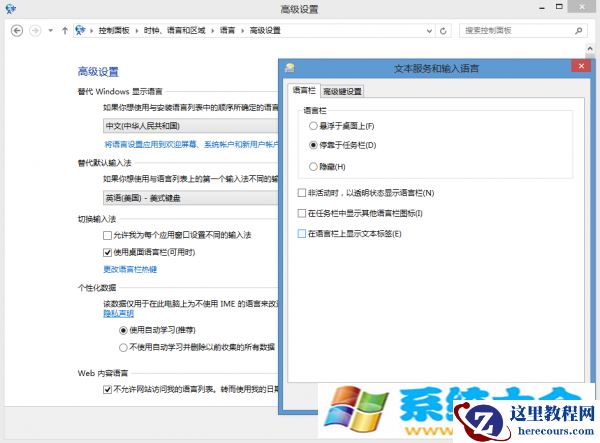600x443 pixels.
Task: Click the search magnifier icon
Action: tap(579, 31)
